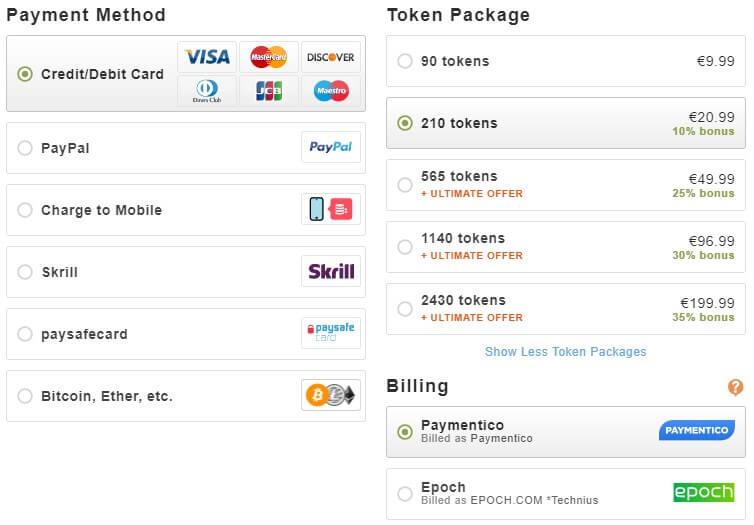Click the PayPal logo
The image size is (754, 525).
(x=331, y=147)
